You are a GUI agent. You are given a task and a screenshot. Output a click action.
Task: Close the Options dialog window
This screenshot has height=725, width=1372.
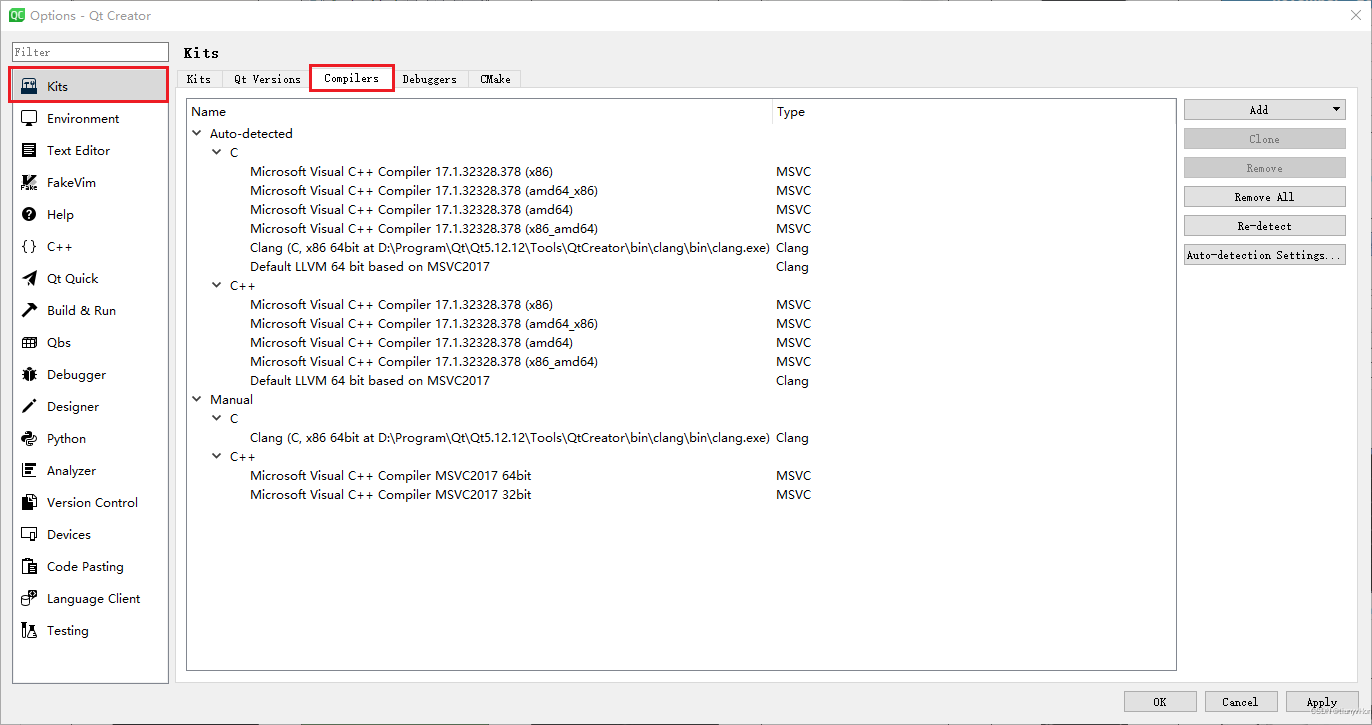(1356, 15)
